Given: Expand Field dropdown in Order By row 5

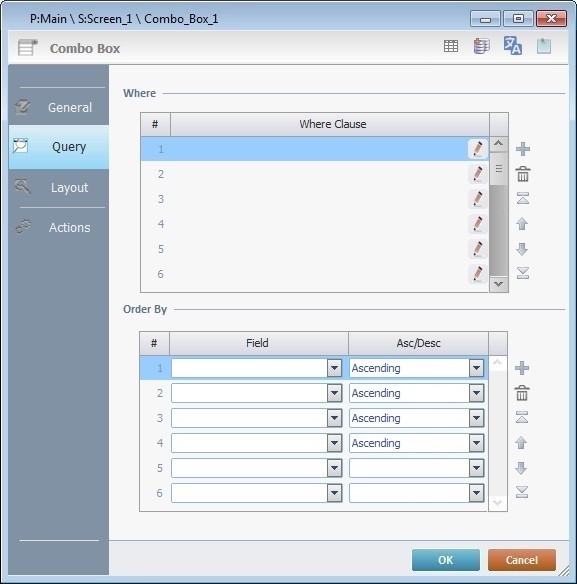Looking at the screenshot, I should 335,468.
